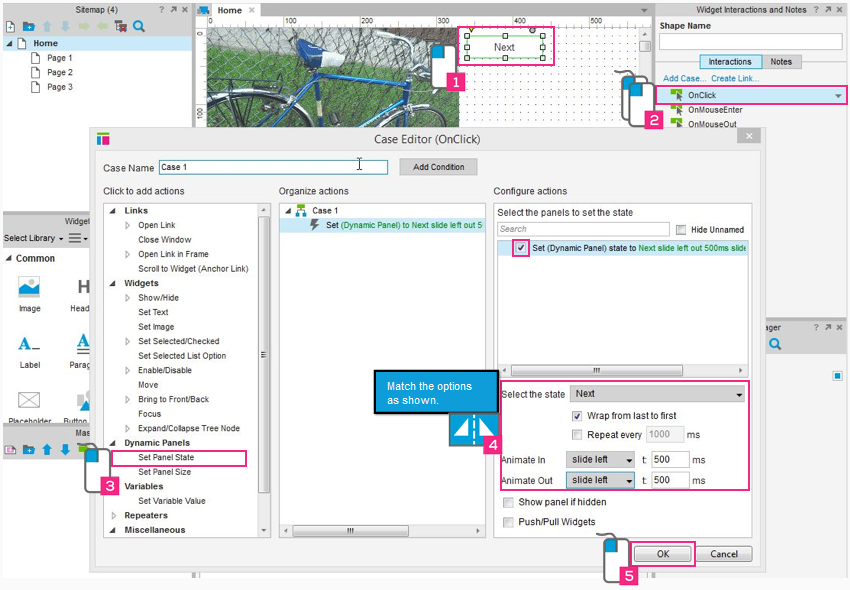Image resolution: width=850 pixels, height=590 pixels.
Task: Click the Case Name input field
Action: click(272, 167)
